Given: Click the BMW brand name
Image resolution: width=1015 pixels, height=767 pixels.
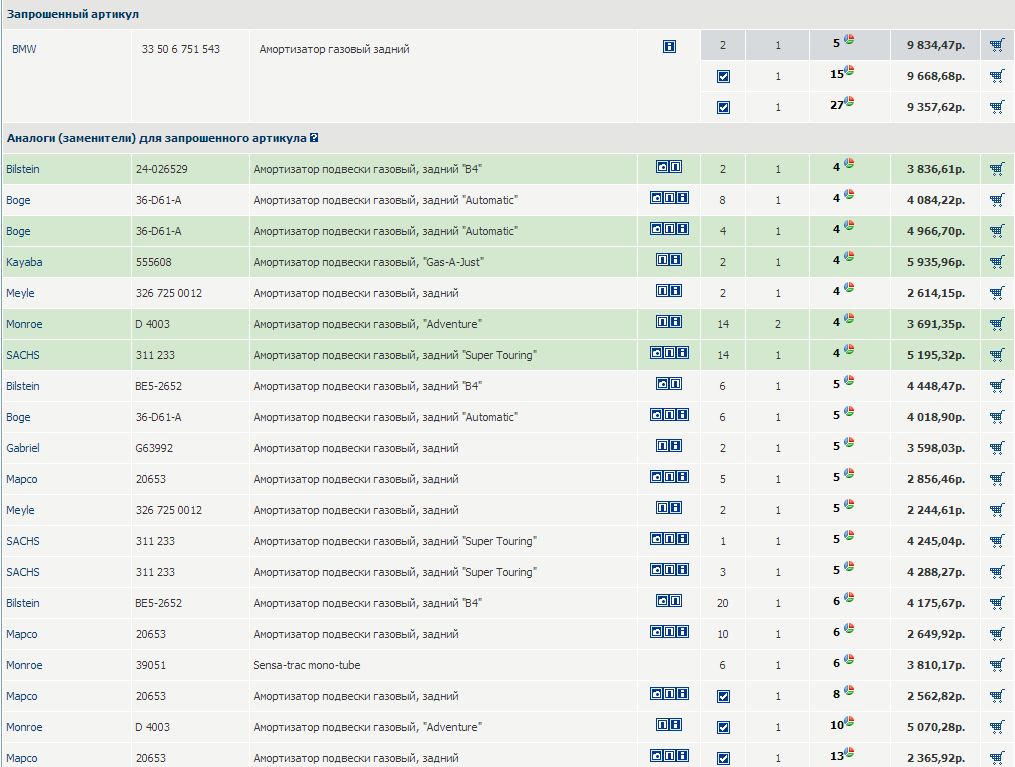Looking at the screenshot, I should 24,49.
